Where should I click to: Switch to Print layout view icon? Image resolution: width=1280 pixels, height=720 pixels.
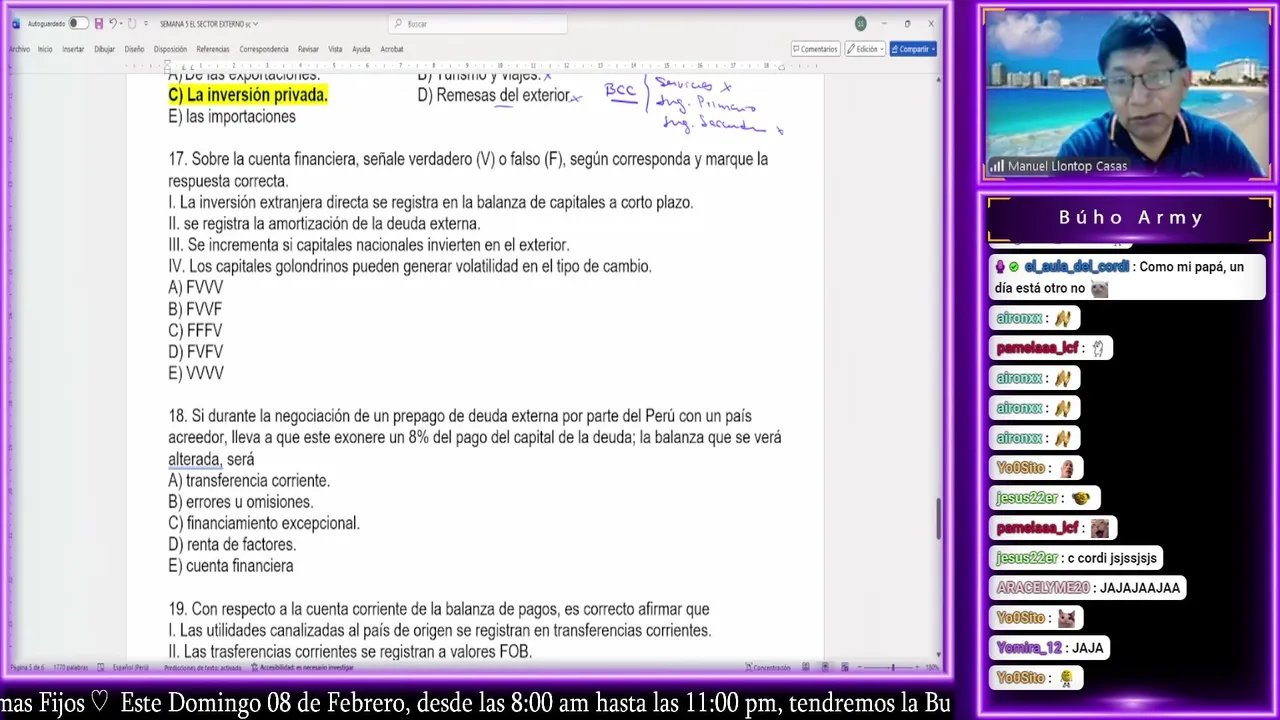tap(825, 667)
